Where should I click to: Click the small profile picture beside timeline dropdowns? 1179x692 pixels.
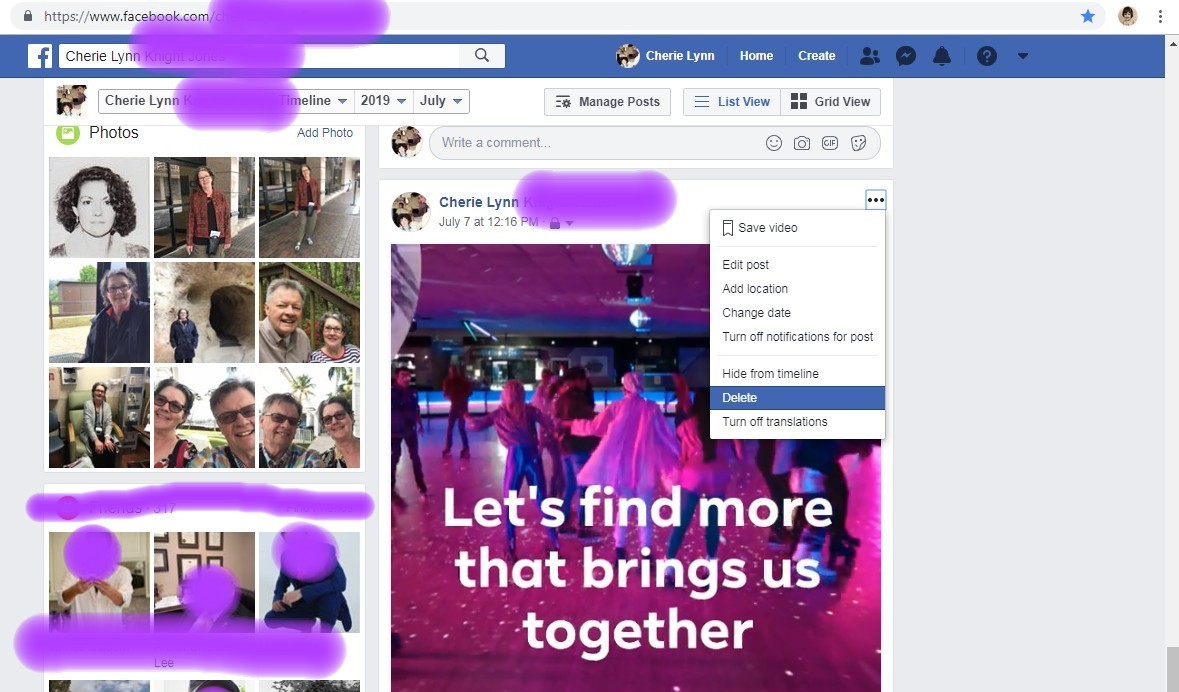click(x=71, y=101)
